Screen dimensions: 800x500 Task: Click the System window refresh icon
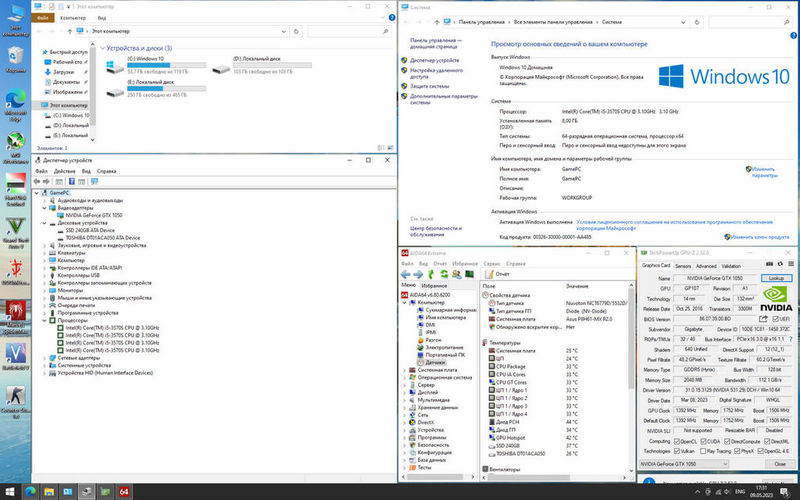(x=697, y=22)
